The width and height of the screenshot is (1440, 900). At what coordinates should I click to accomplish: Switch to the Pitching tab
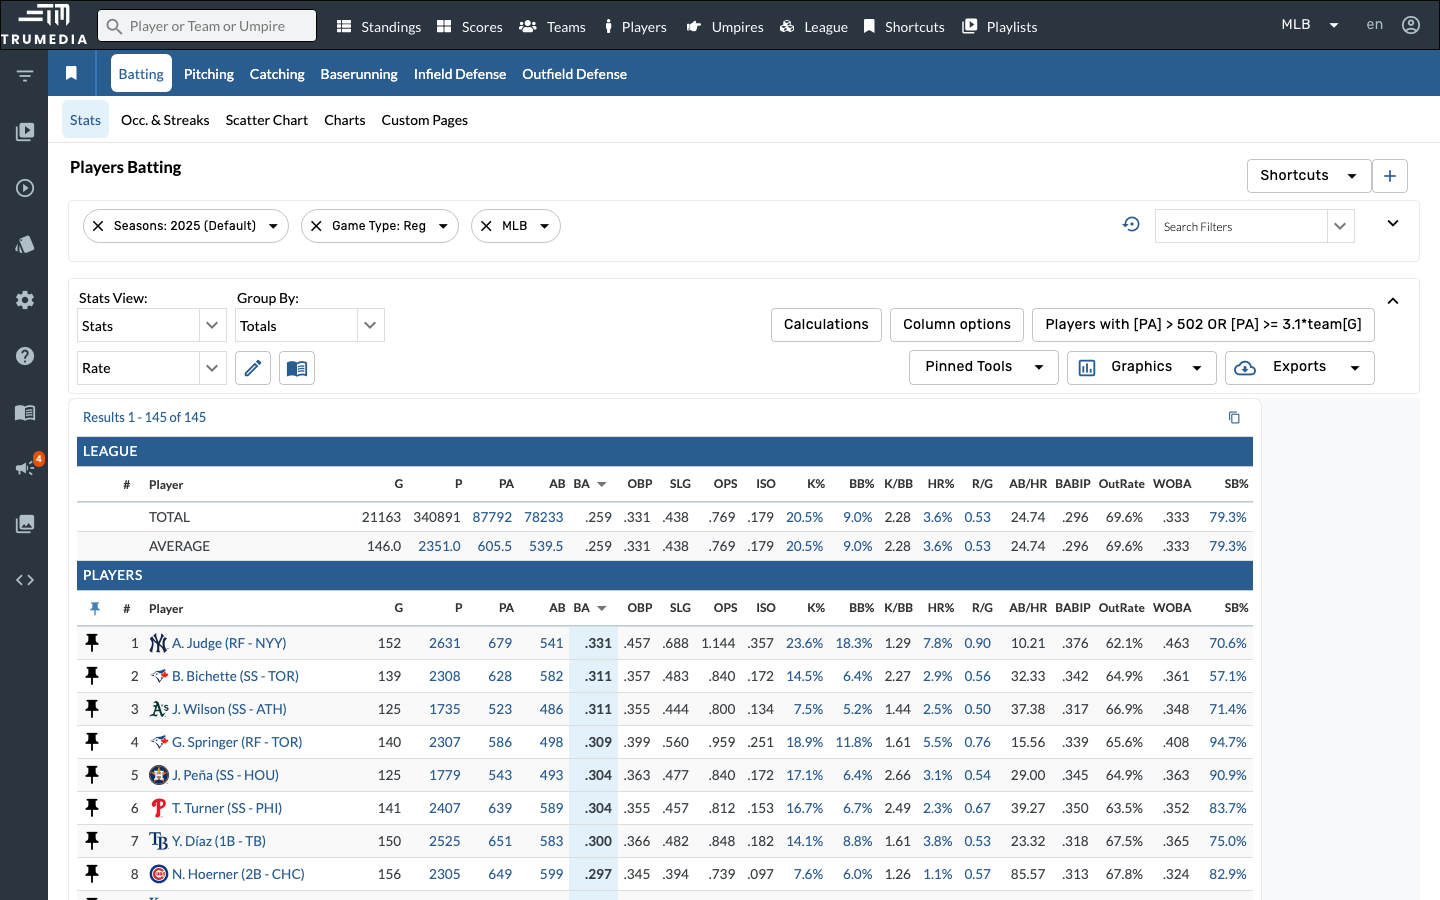point(209,74)
